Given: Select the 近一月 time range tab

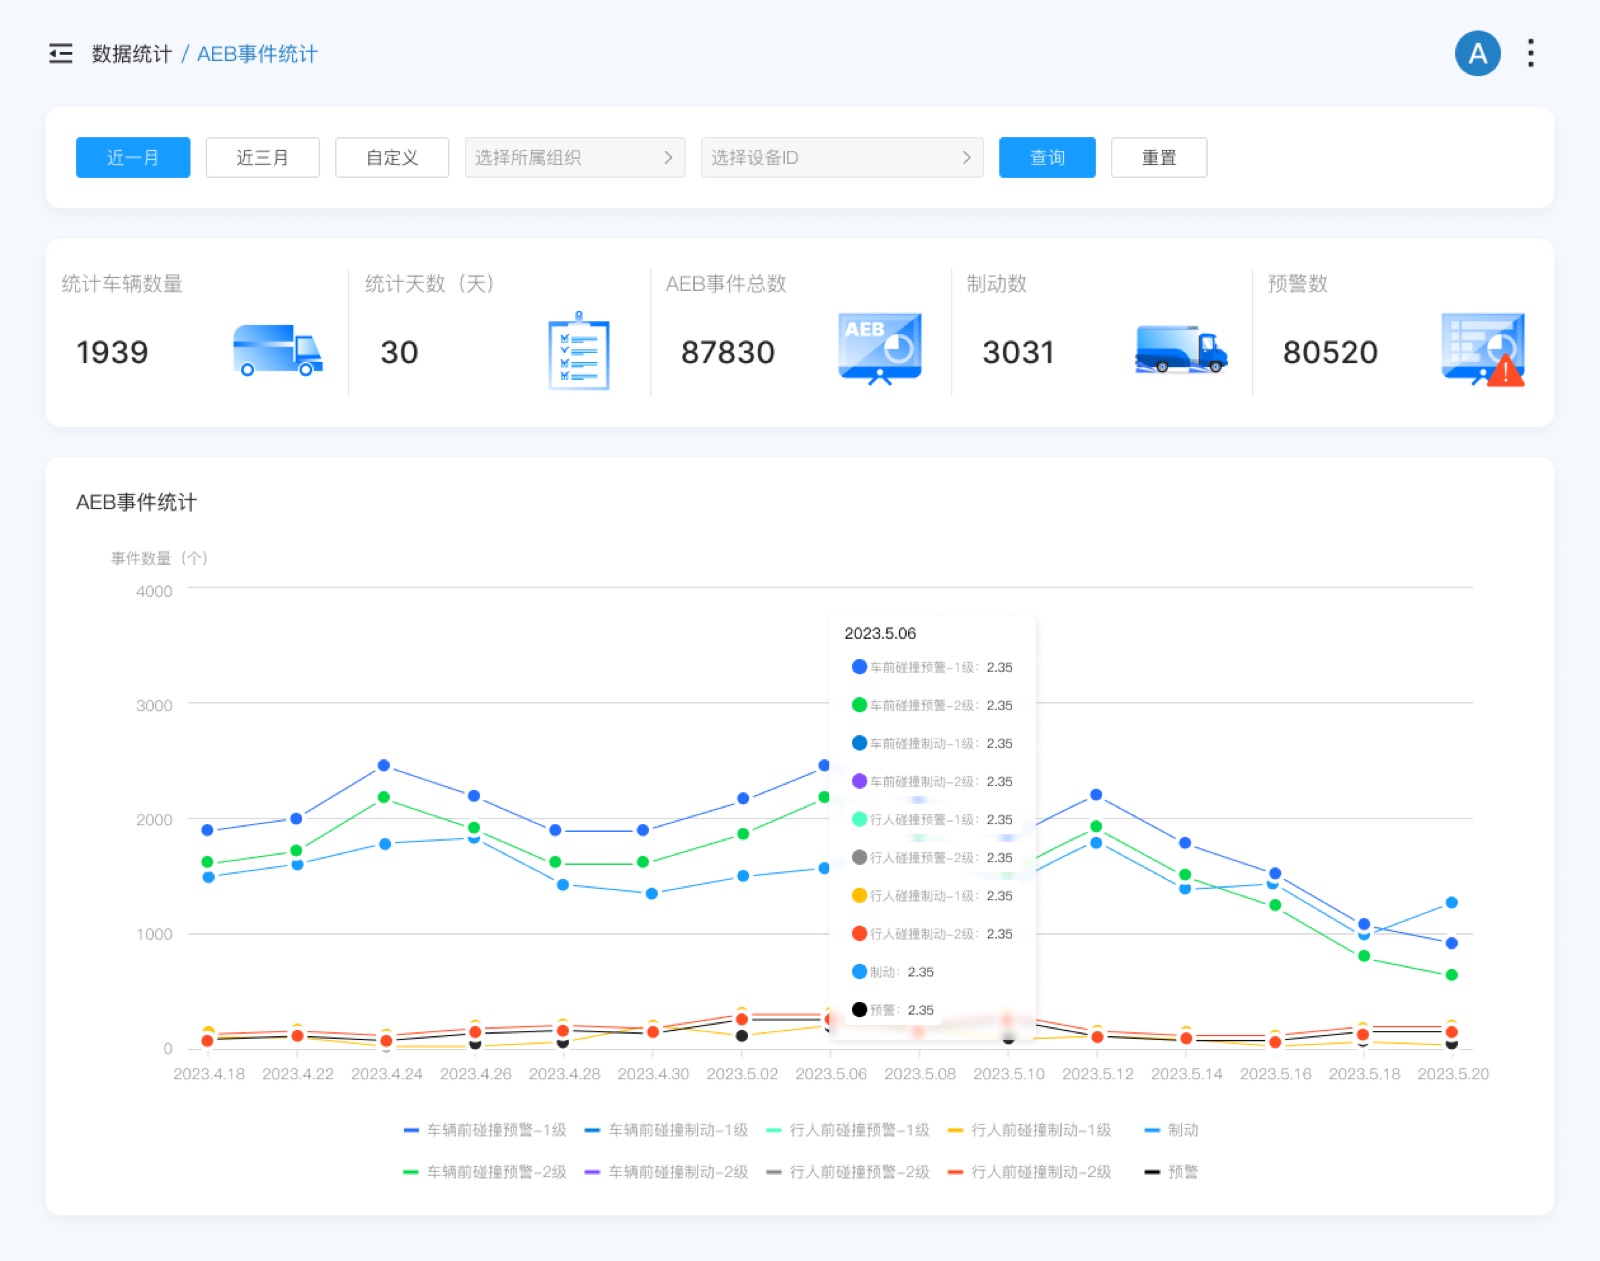Looking at the screenshot, I should (133, 158).
